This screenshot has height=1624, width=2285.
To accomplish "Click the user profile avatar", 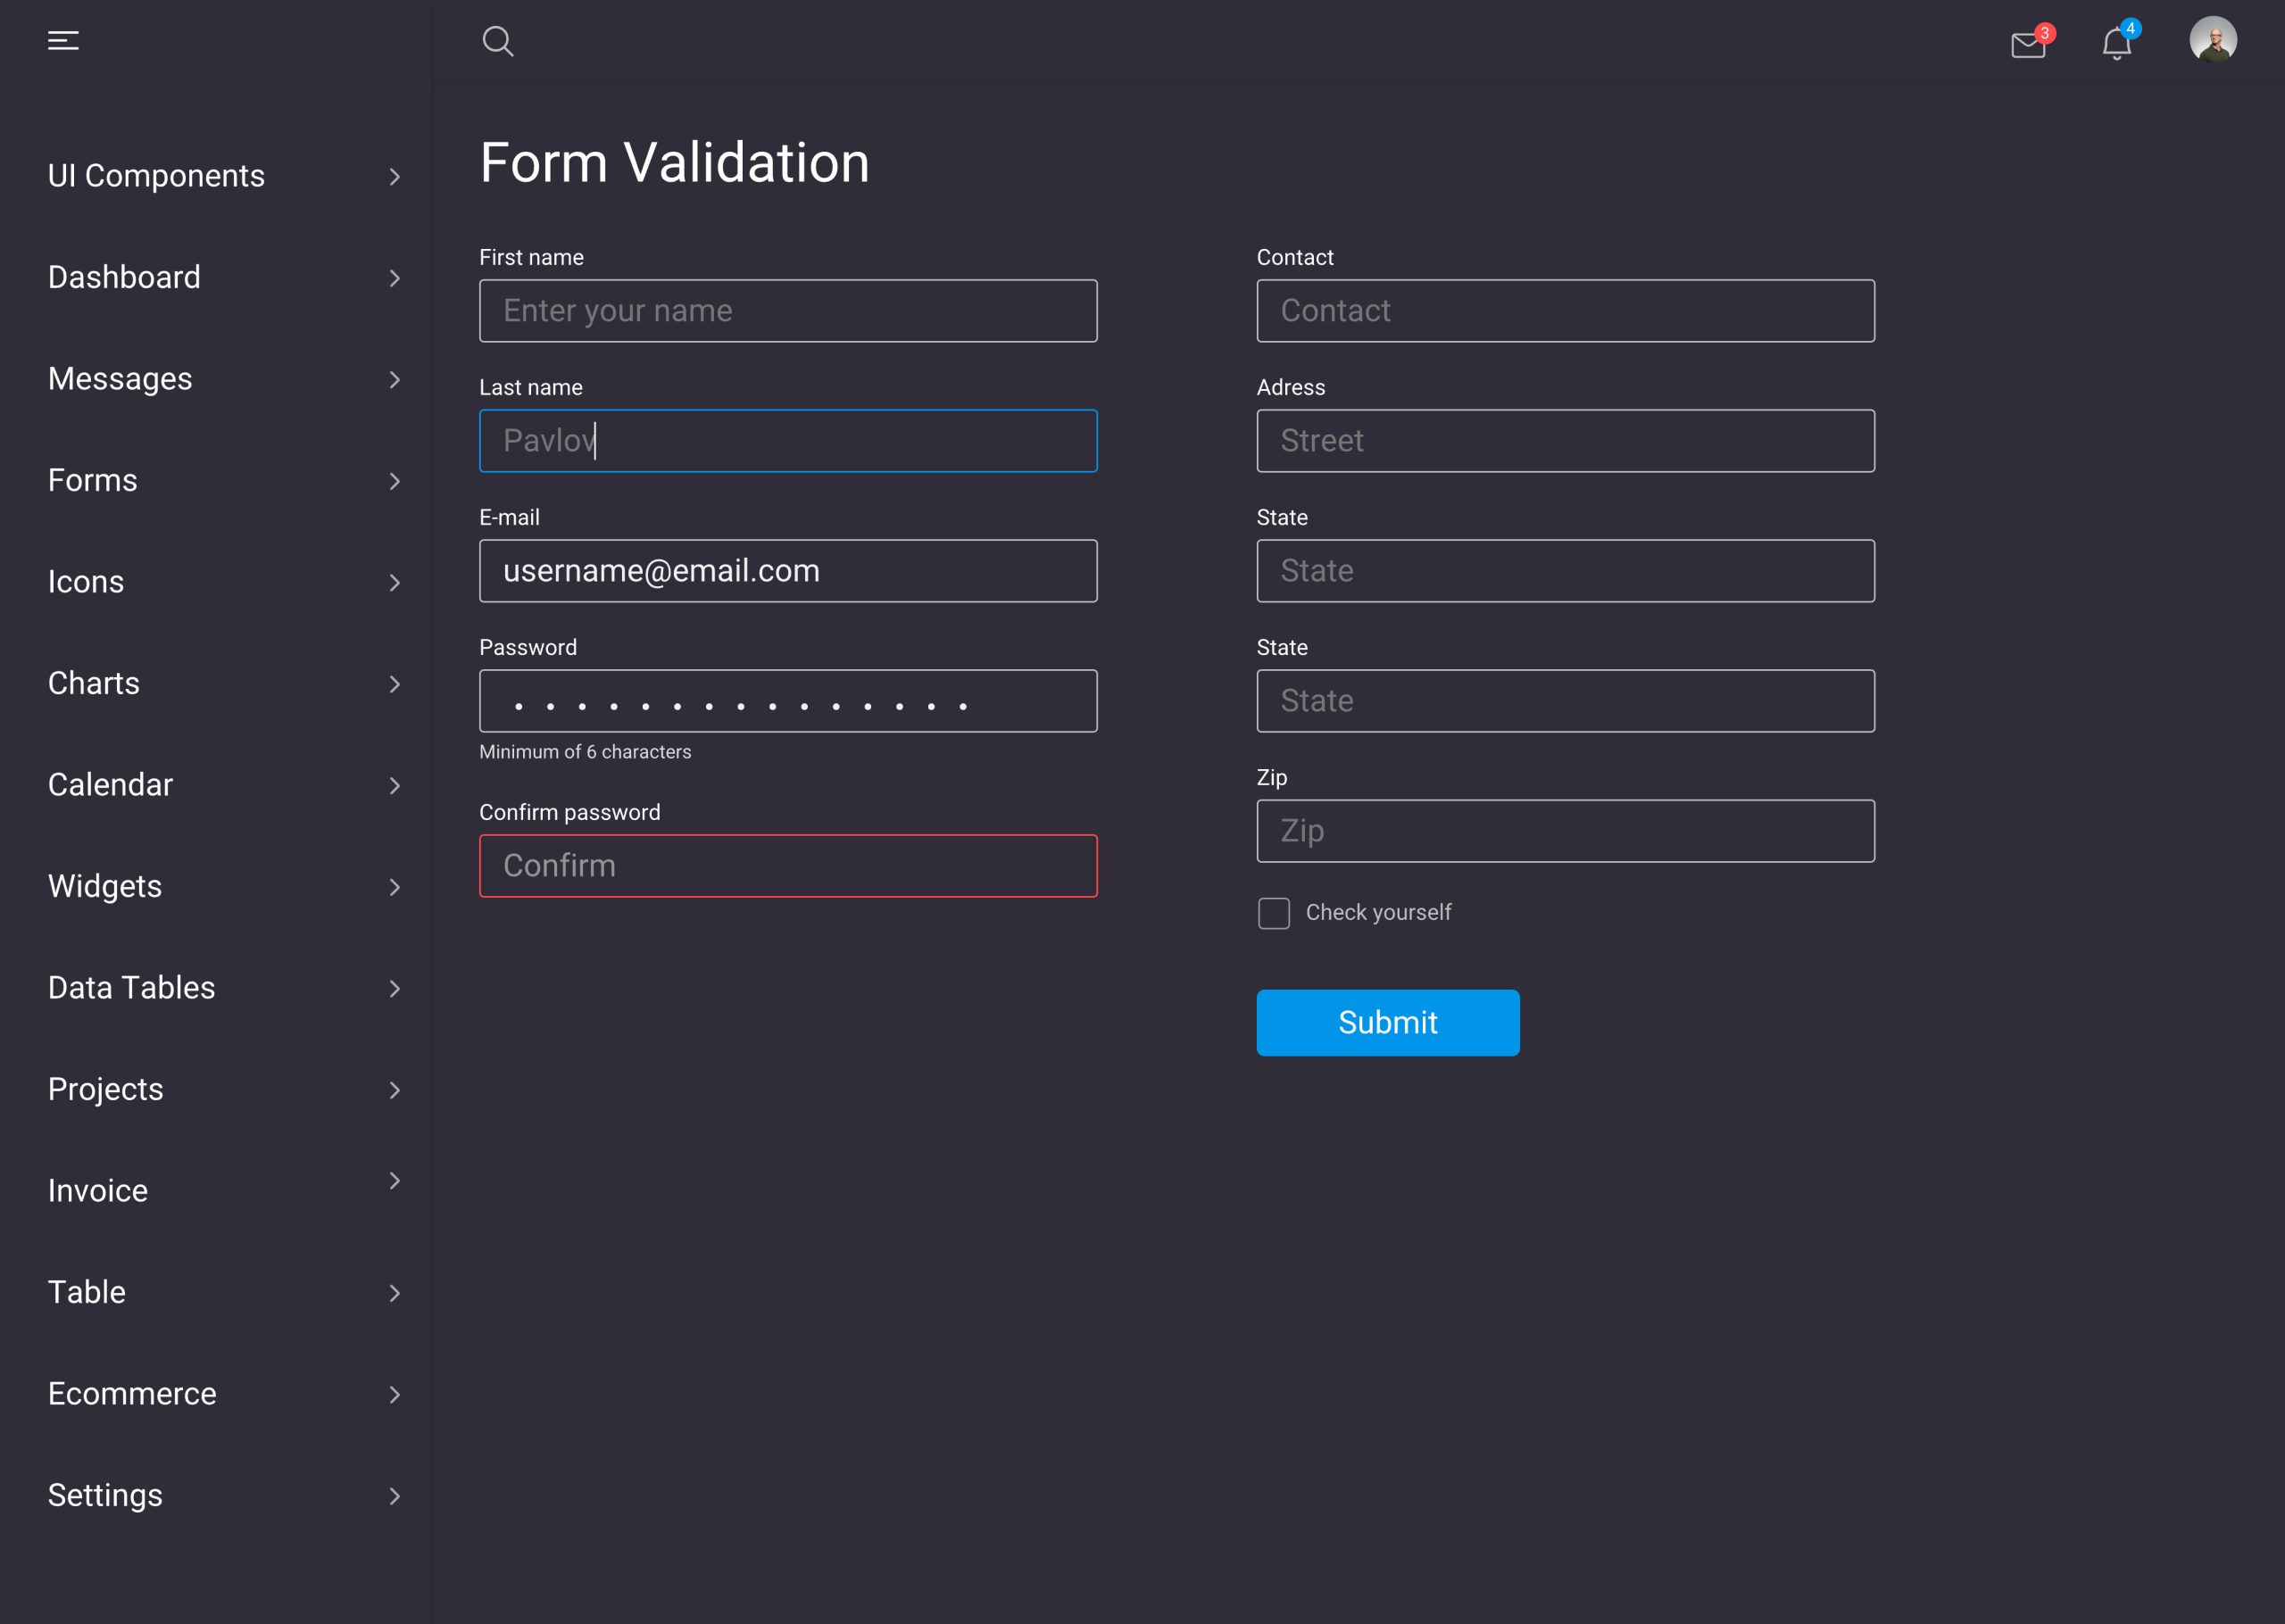I will pos(2214,40).
